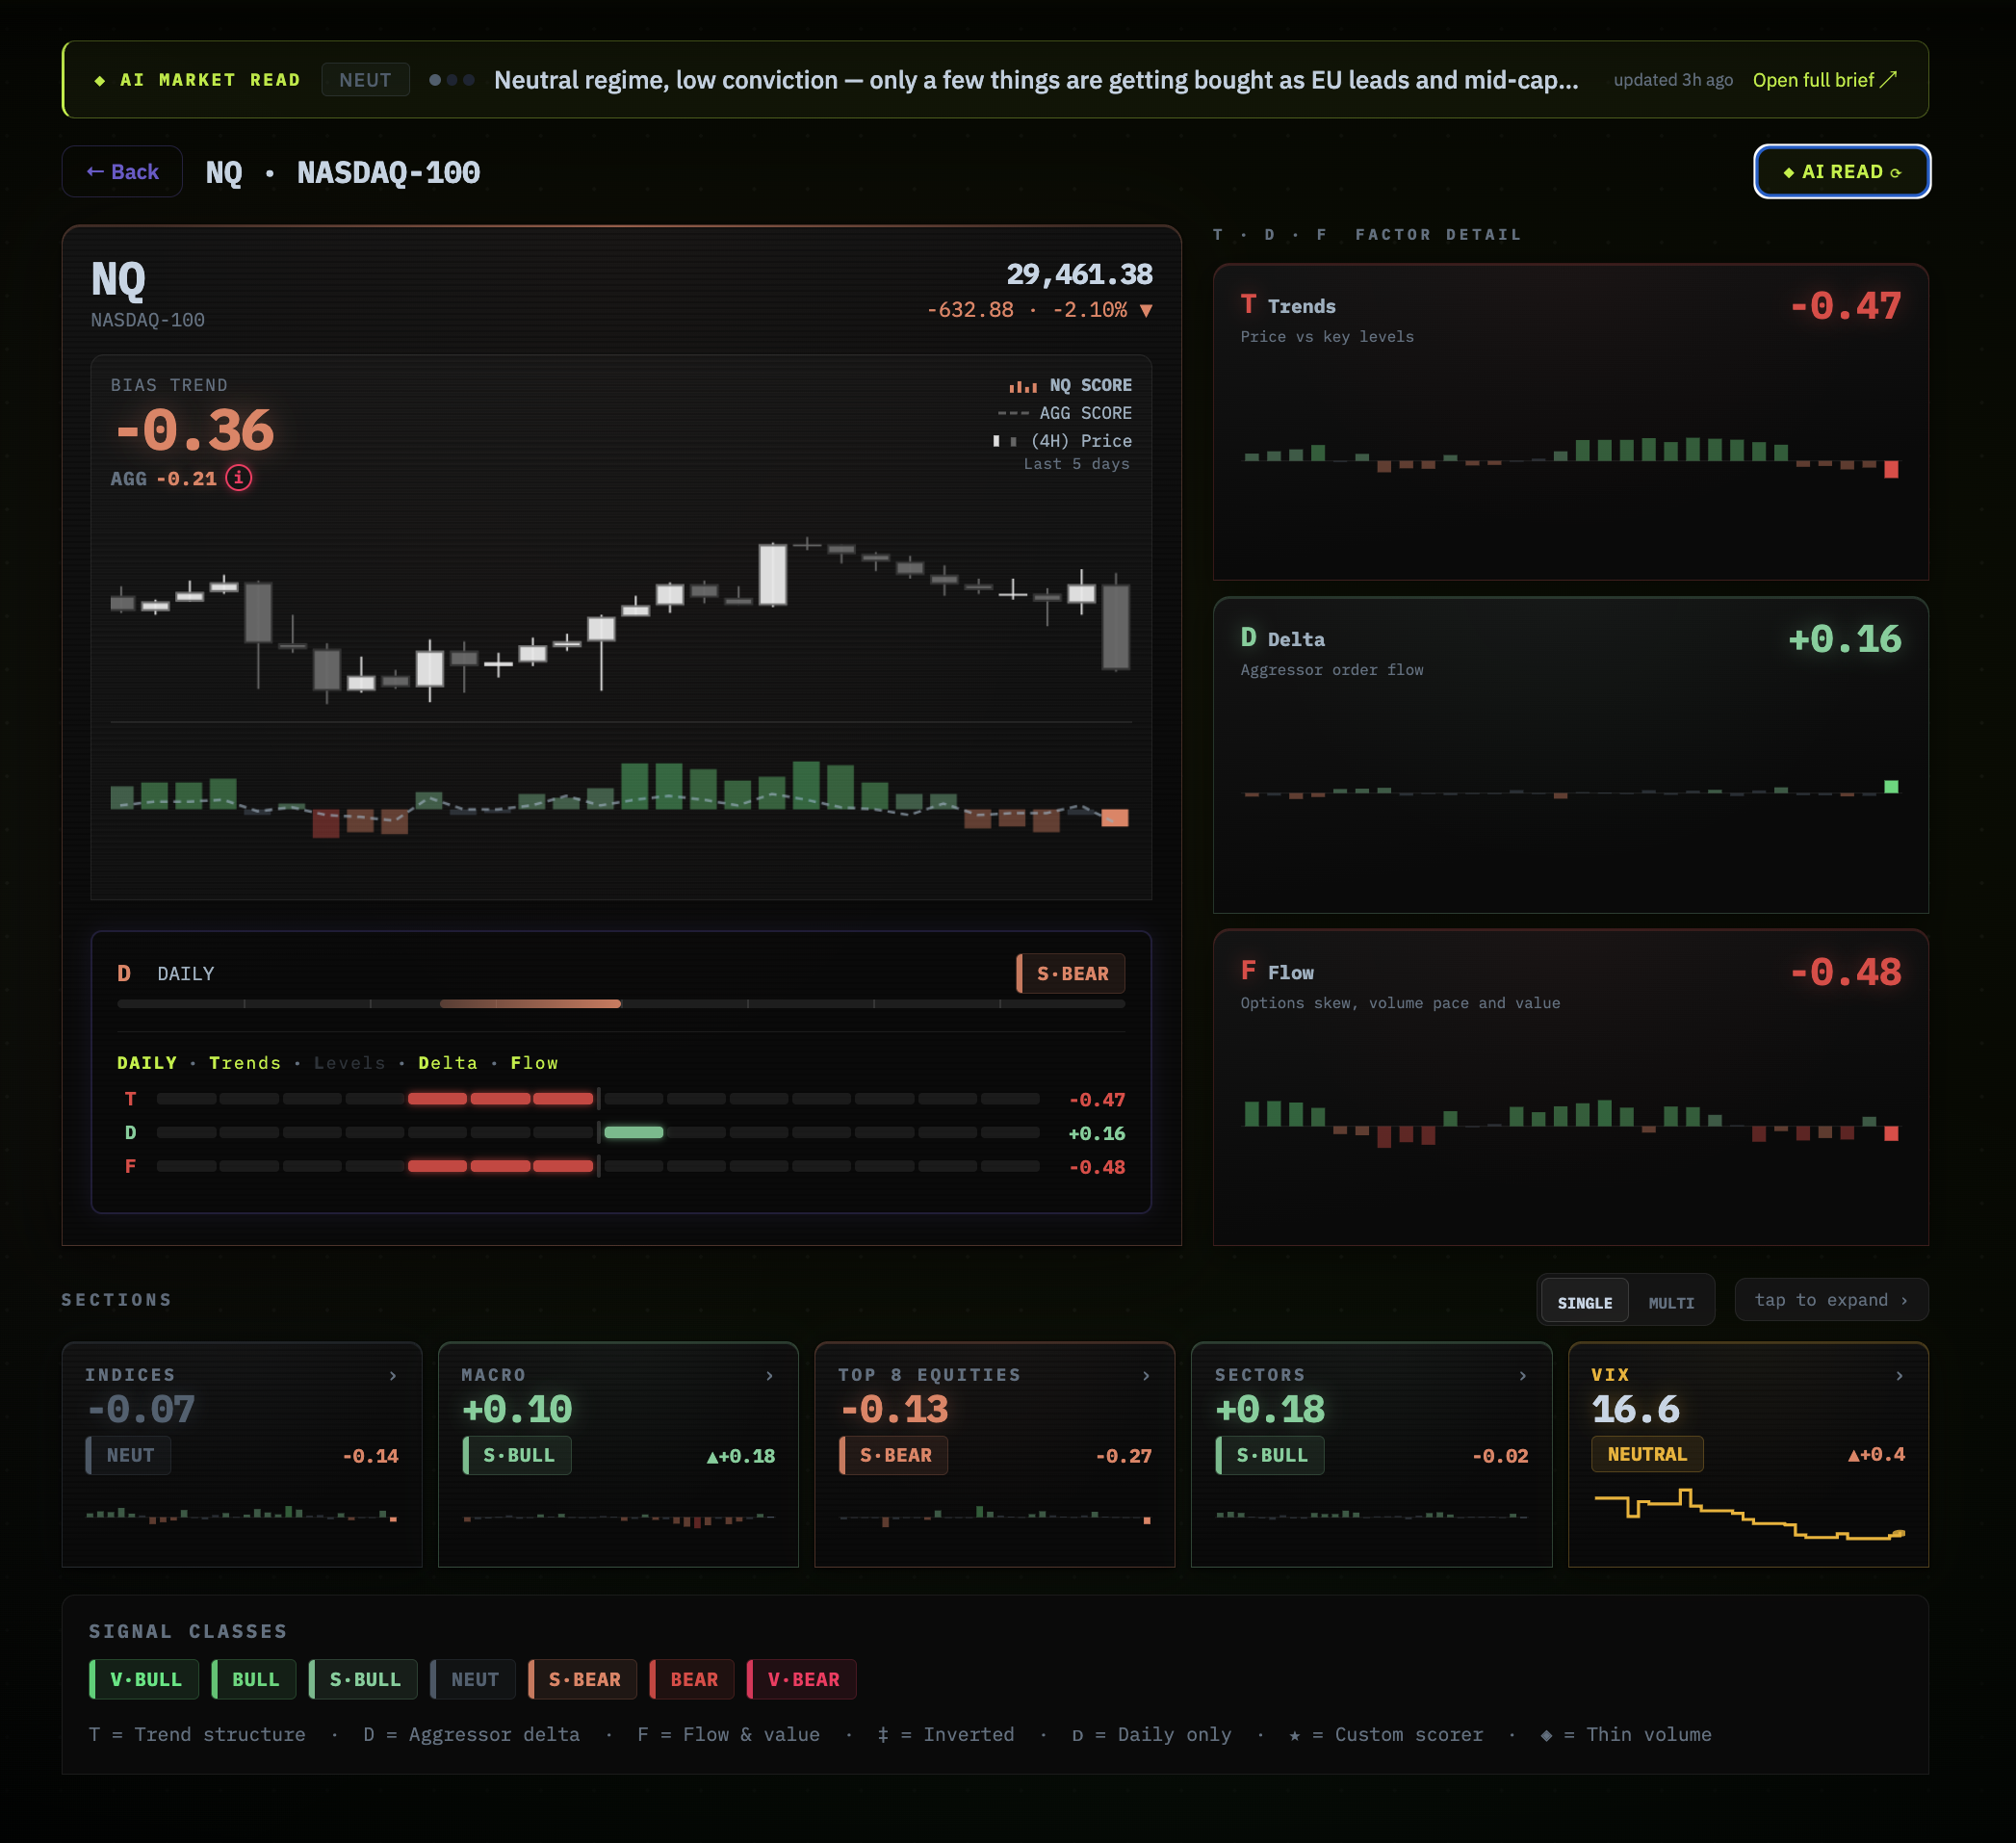Select the Flow tab in DAILY breakdown
The width and height of the screenshot is (2016, 1843).
point(534,1062)
